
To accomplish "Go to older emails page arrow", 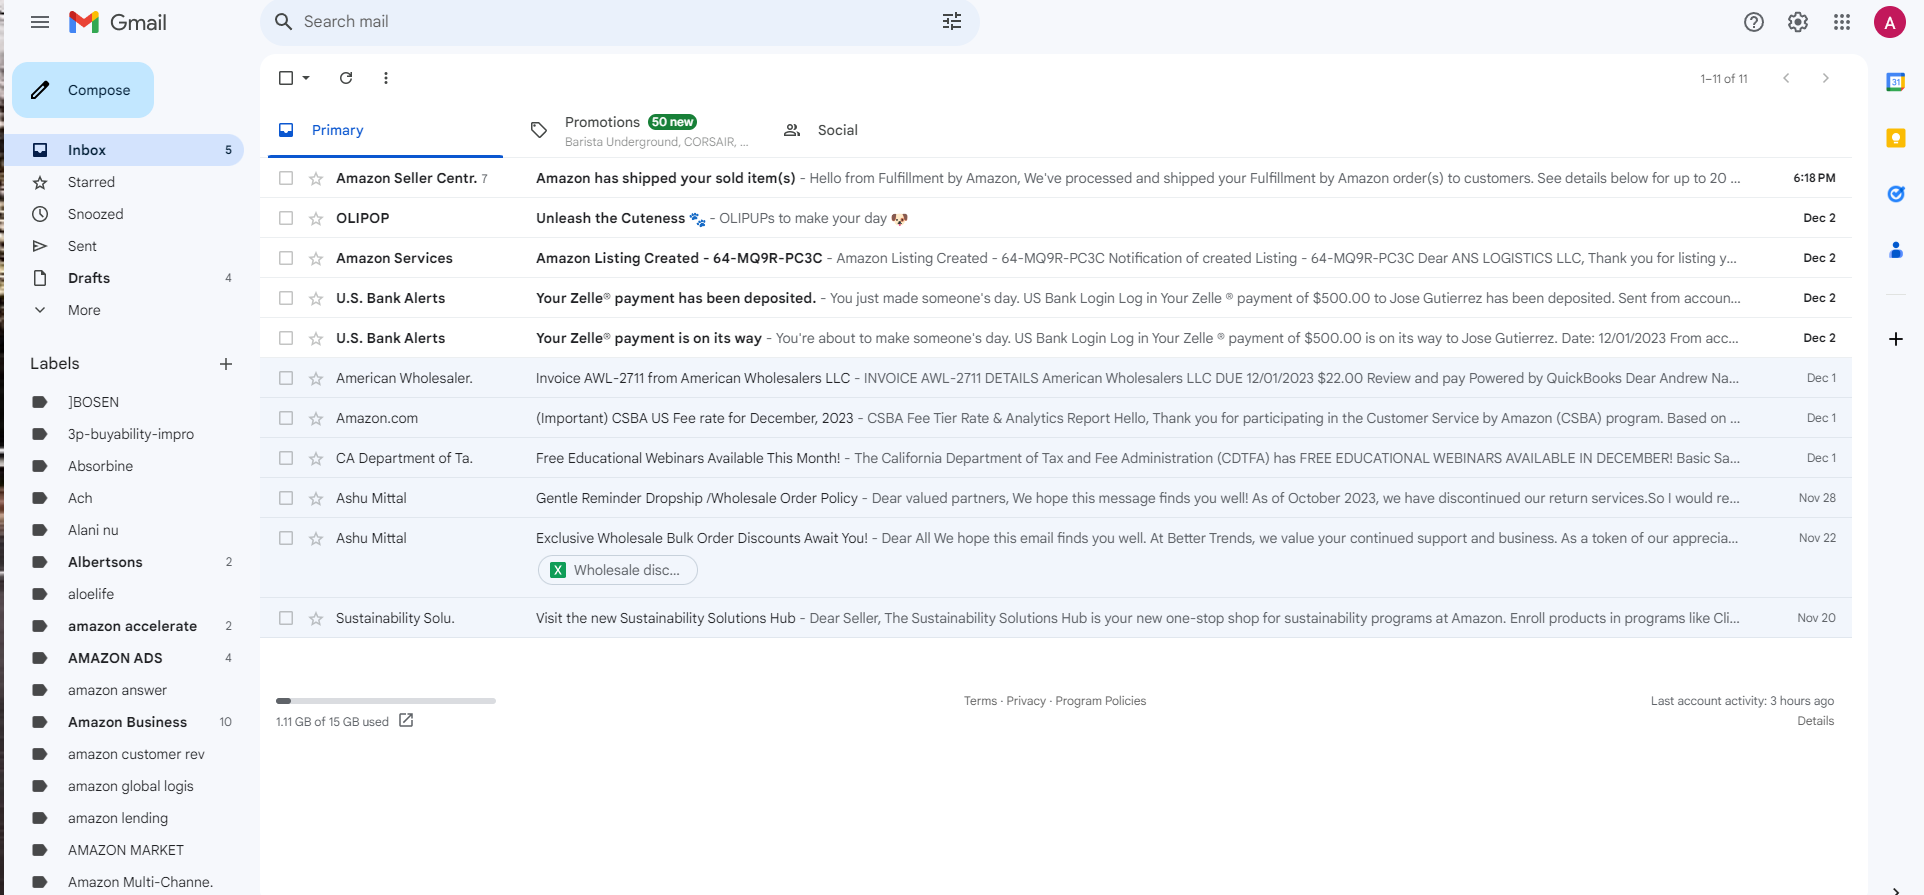I will (x=1826, y=78).
